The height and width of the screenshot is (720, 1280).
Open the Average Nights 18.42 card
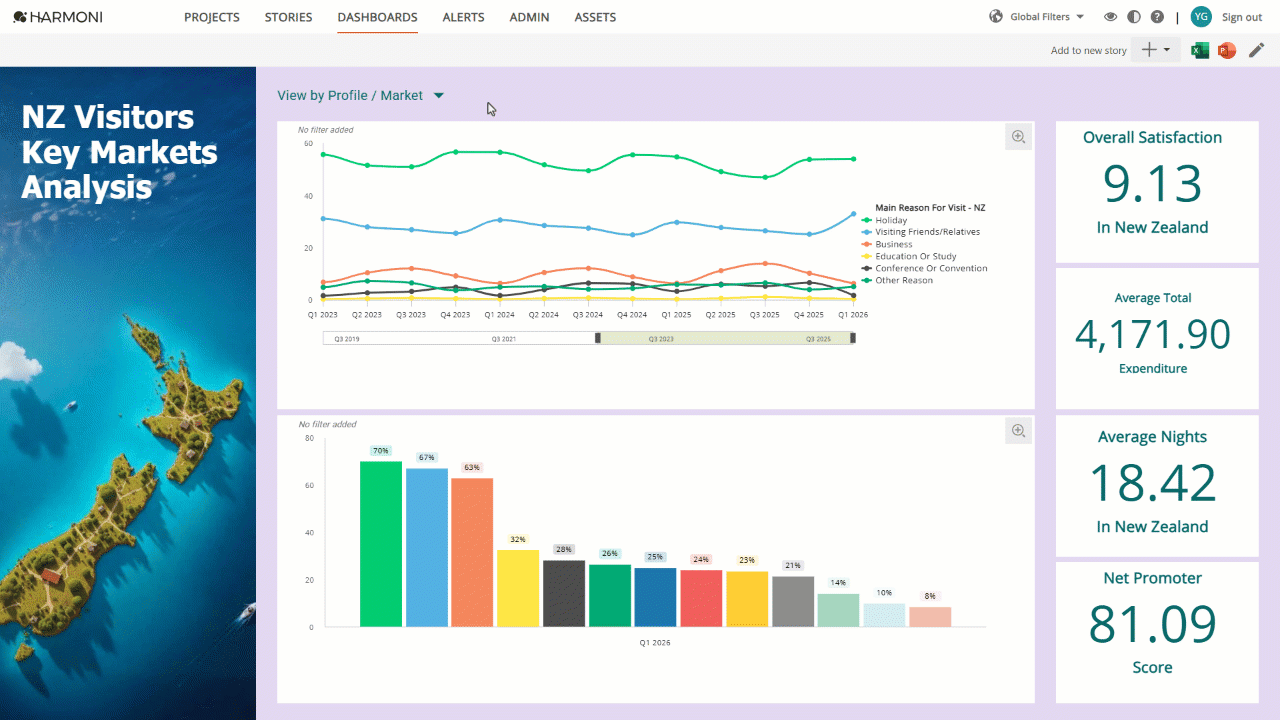[x=1157, y=486]
